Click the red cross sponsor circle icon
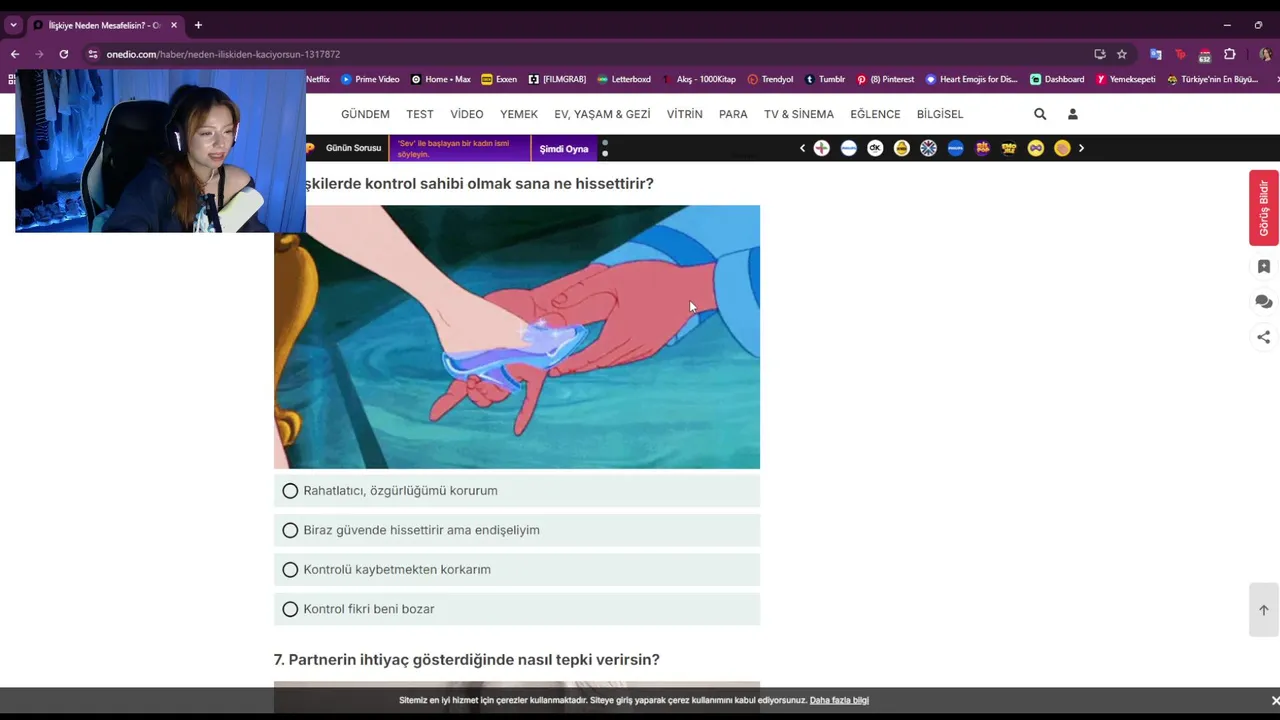The width and height of the screenshot is (1280, 720). tap(822, 148)
